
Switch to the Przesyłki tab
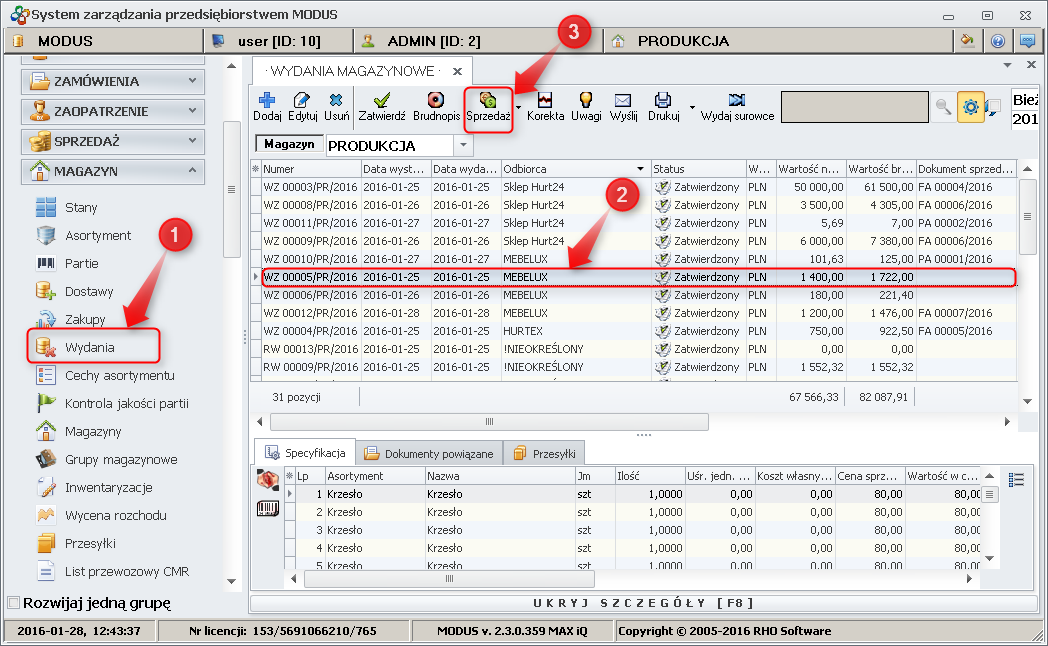[x=546, y=453]
